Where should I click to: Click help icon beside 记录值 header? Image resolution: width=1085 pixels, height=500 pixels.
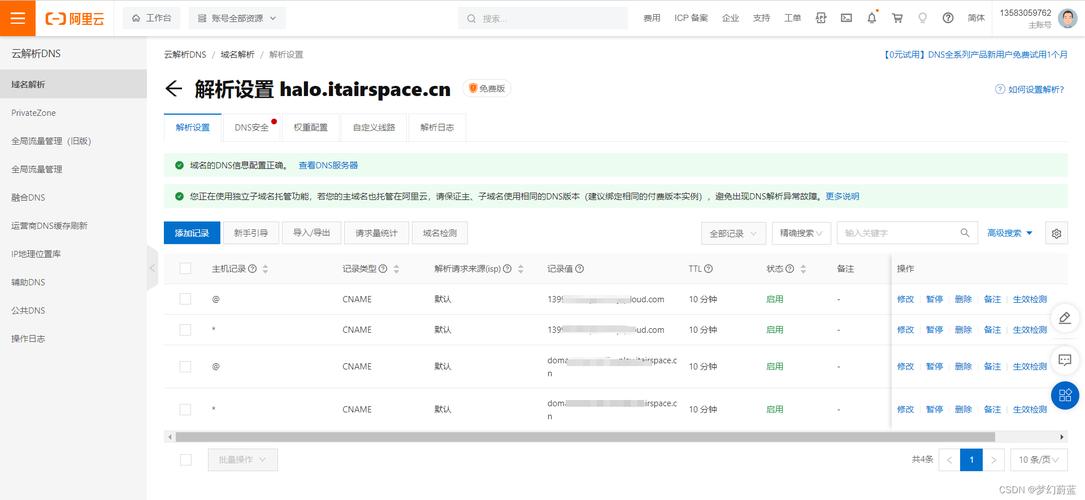[579, 269]
